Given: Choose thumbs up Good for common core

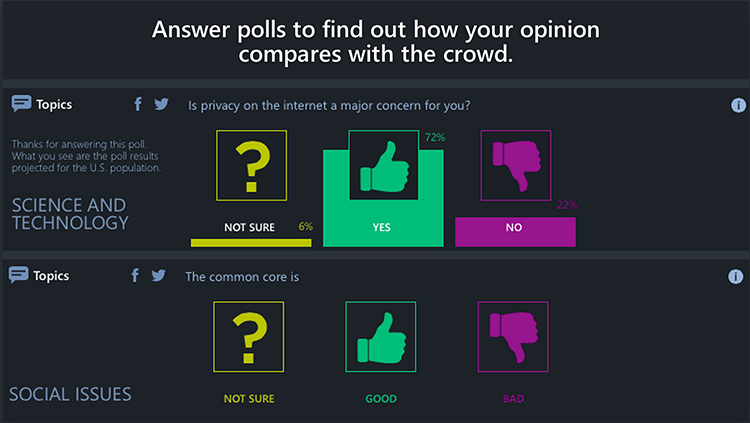Looking at the screenshot, I should click(381, 336).
